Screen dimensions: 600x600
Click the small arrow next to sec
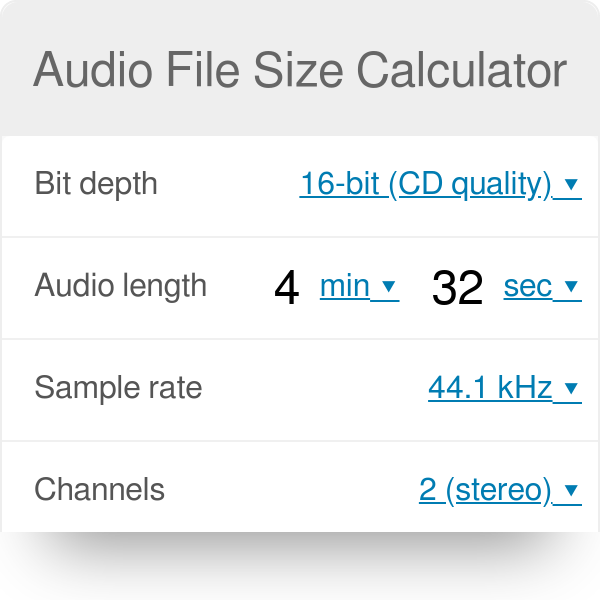pos(572,288)
